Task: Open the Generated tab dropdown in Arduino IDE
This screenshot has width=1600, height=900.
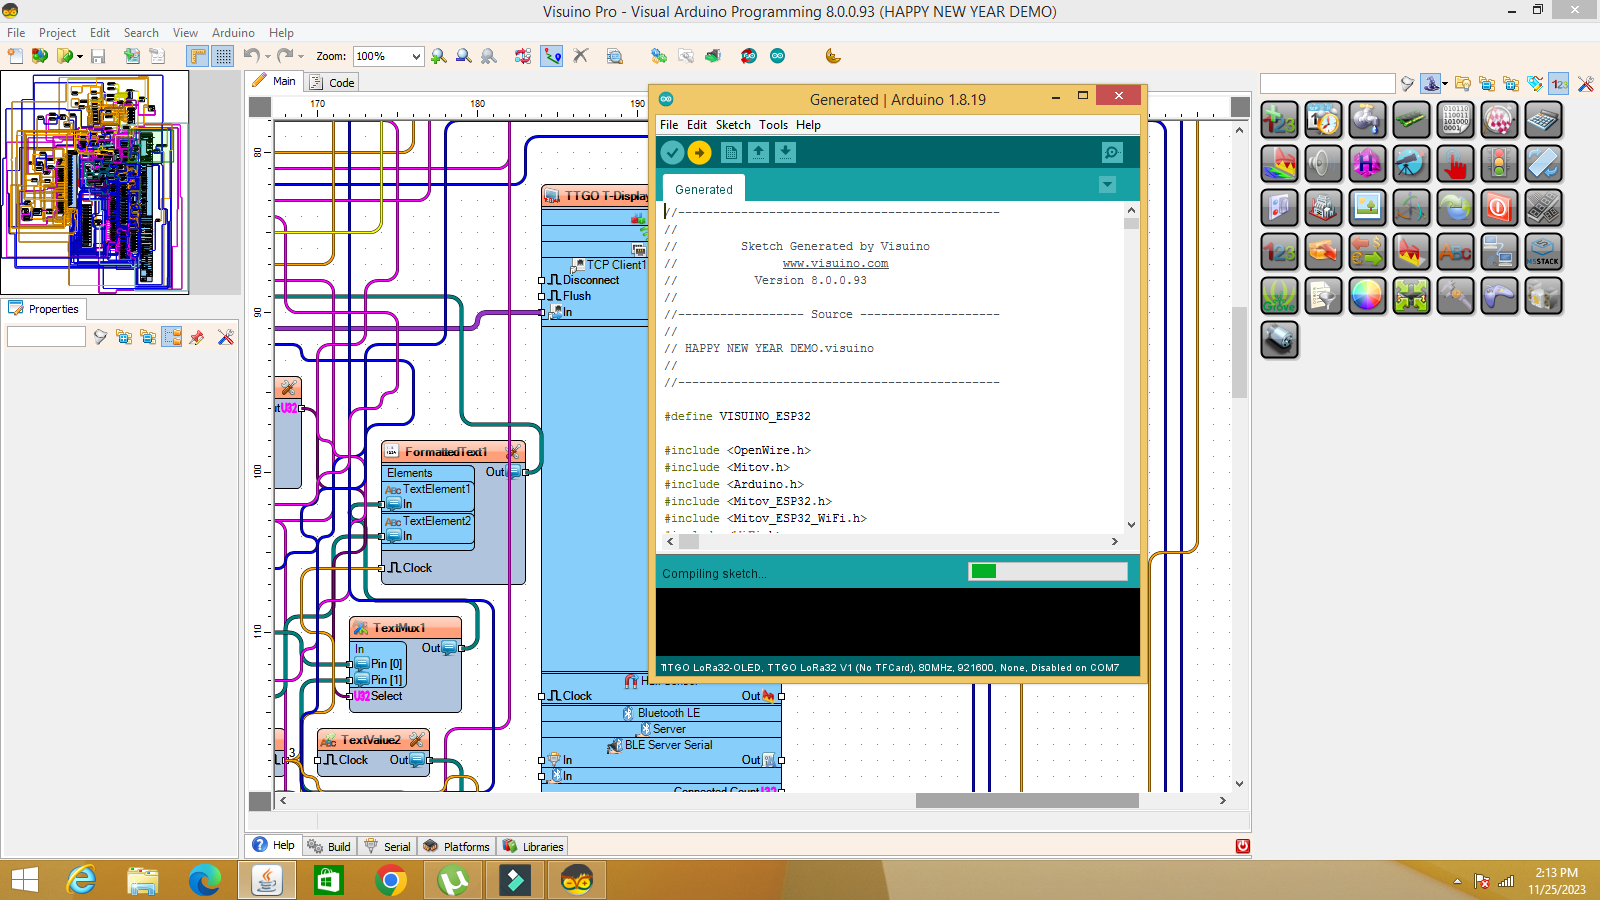Action: pyautogui.click(x=1106, y=184)
